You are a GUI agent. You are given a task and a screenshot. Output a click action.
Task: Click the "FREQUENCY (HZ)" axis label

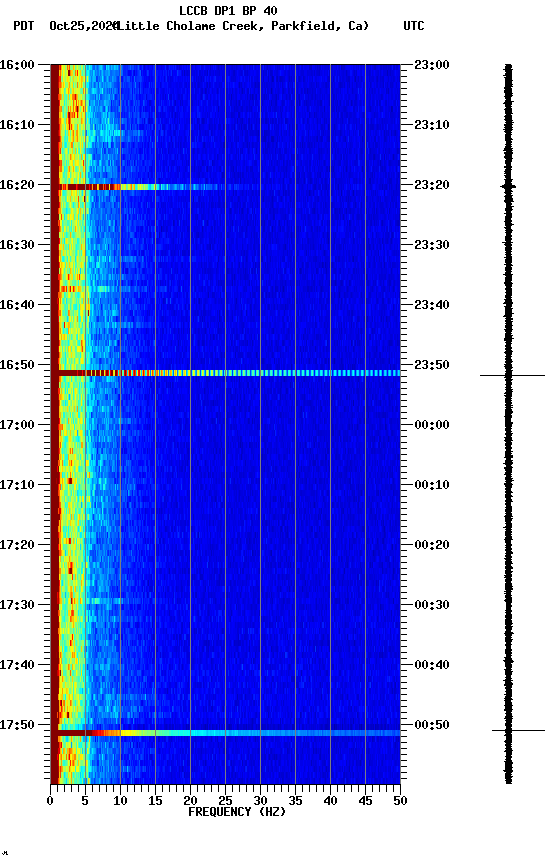pos(237,813)
